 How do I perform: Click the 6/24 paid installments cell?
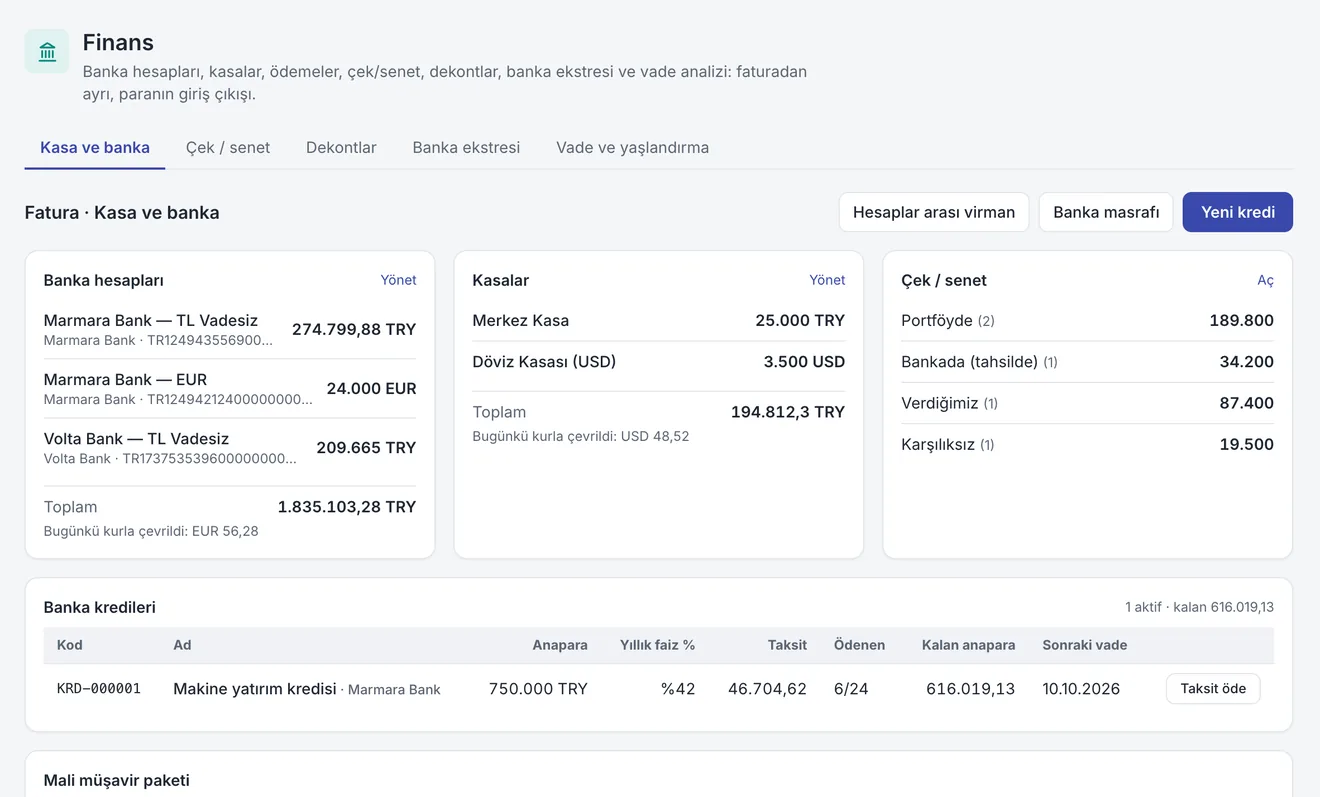coord(852,688)
